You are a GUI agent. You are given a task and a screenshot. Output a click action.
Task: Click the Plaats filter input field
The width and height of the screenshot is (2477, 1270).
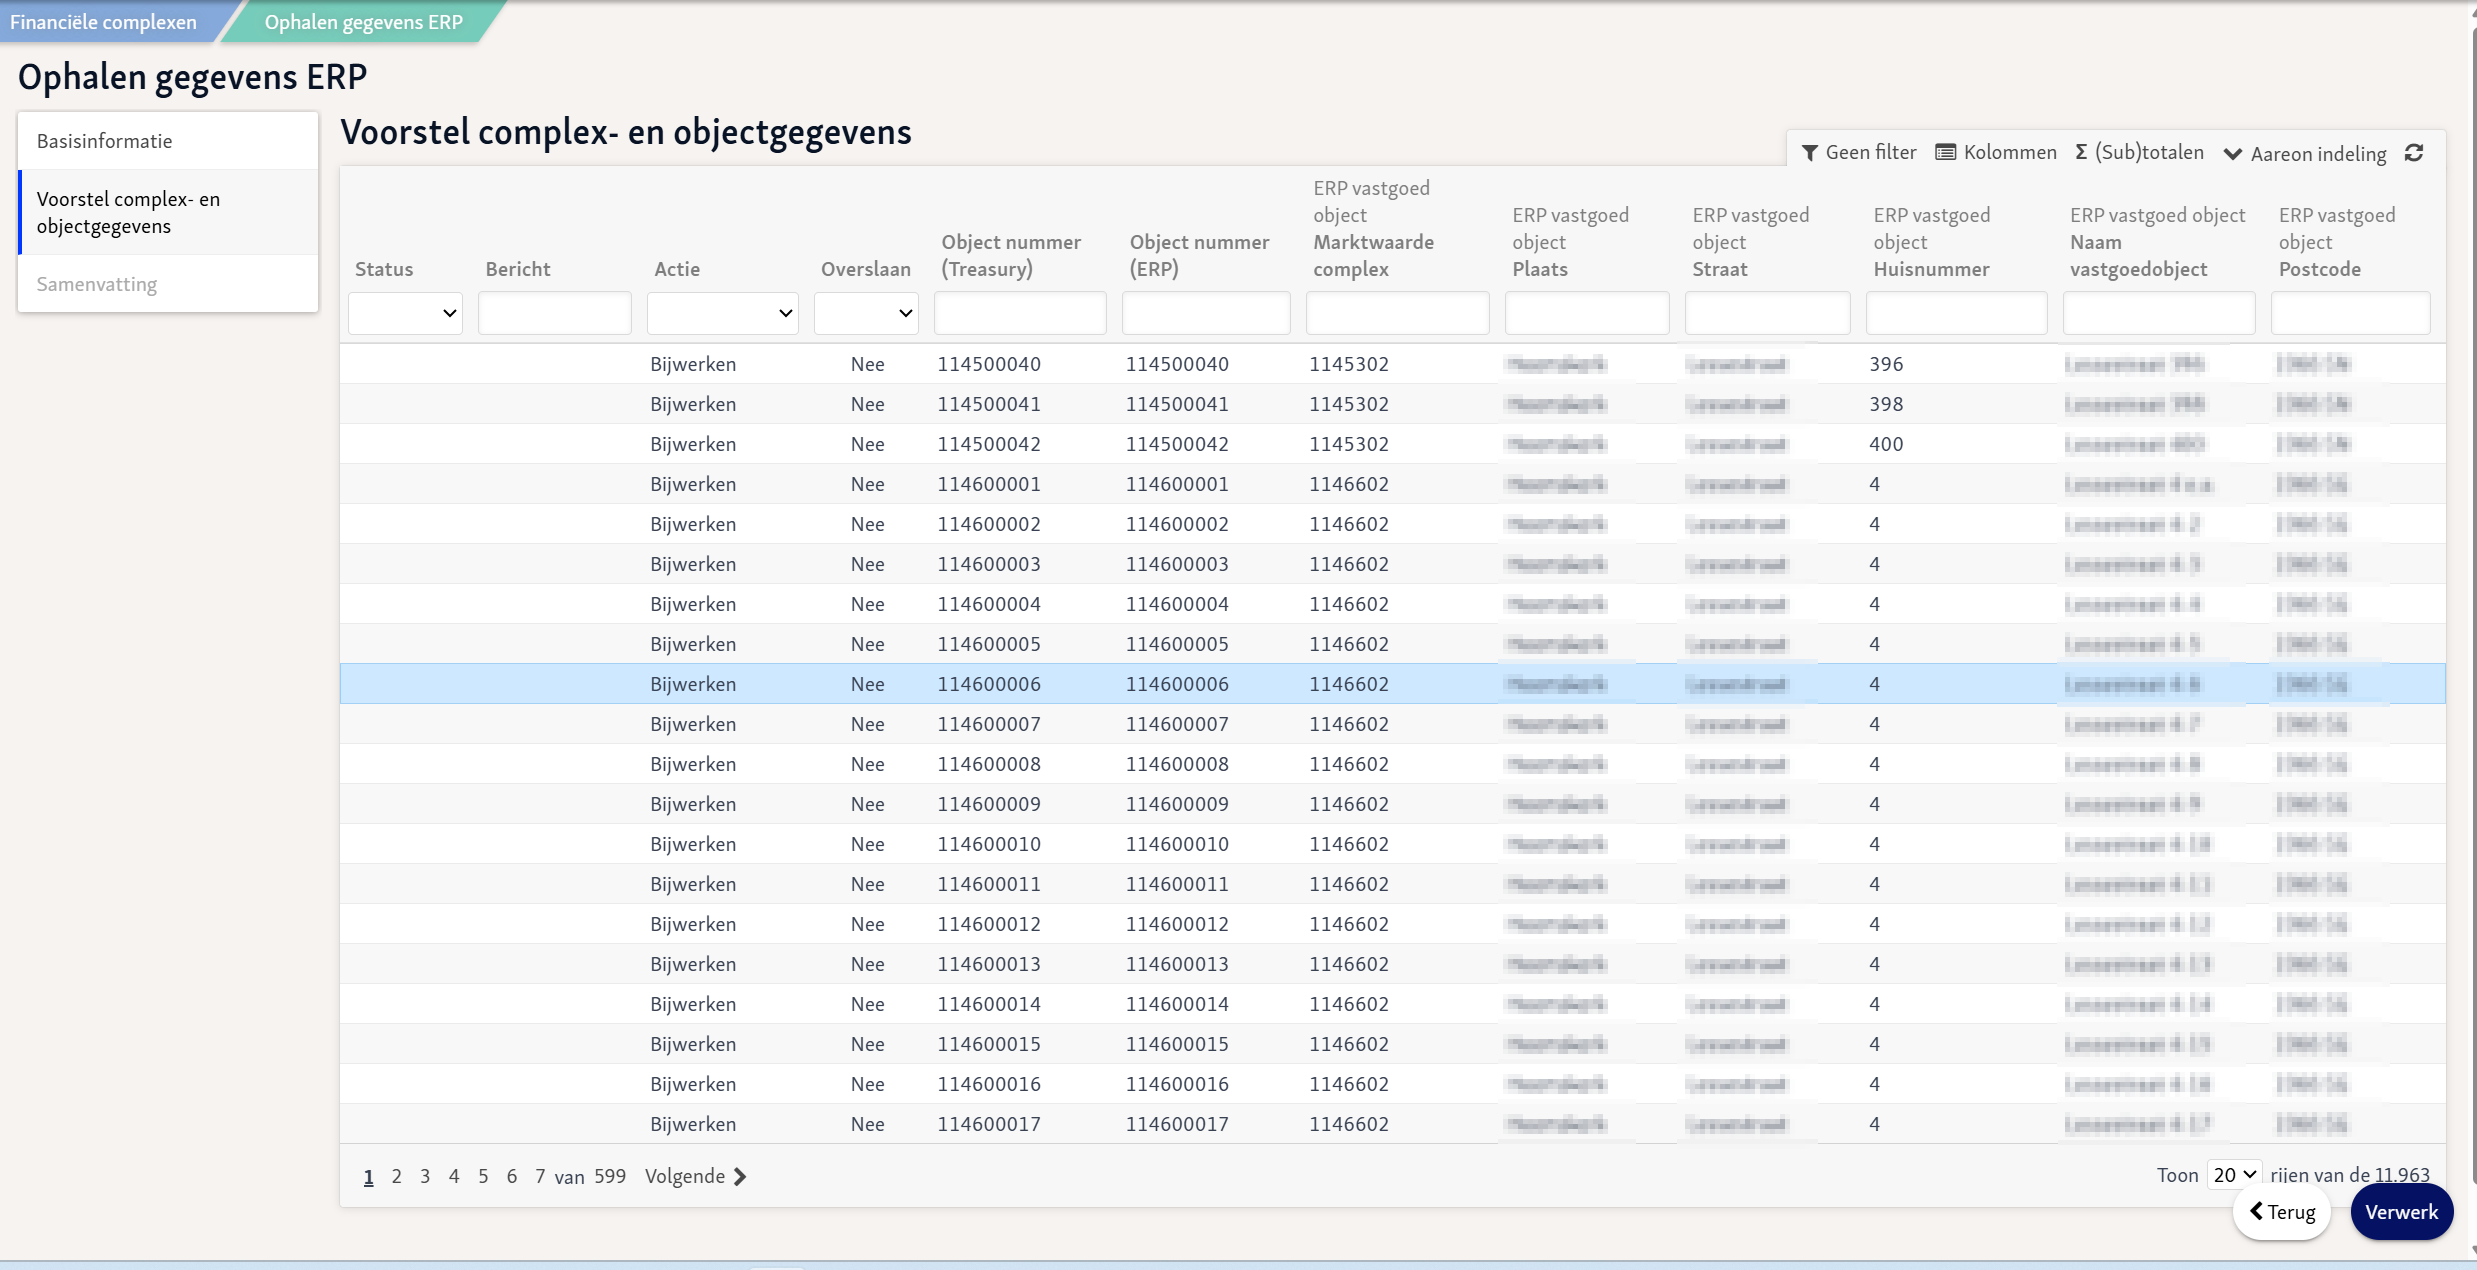tap(1587, 313)
